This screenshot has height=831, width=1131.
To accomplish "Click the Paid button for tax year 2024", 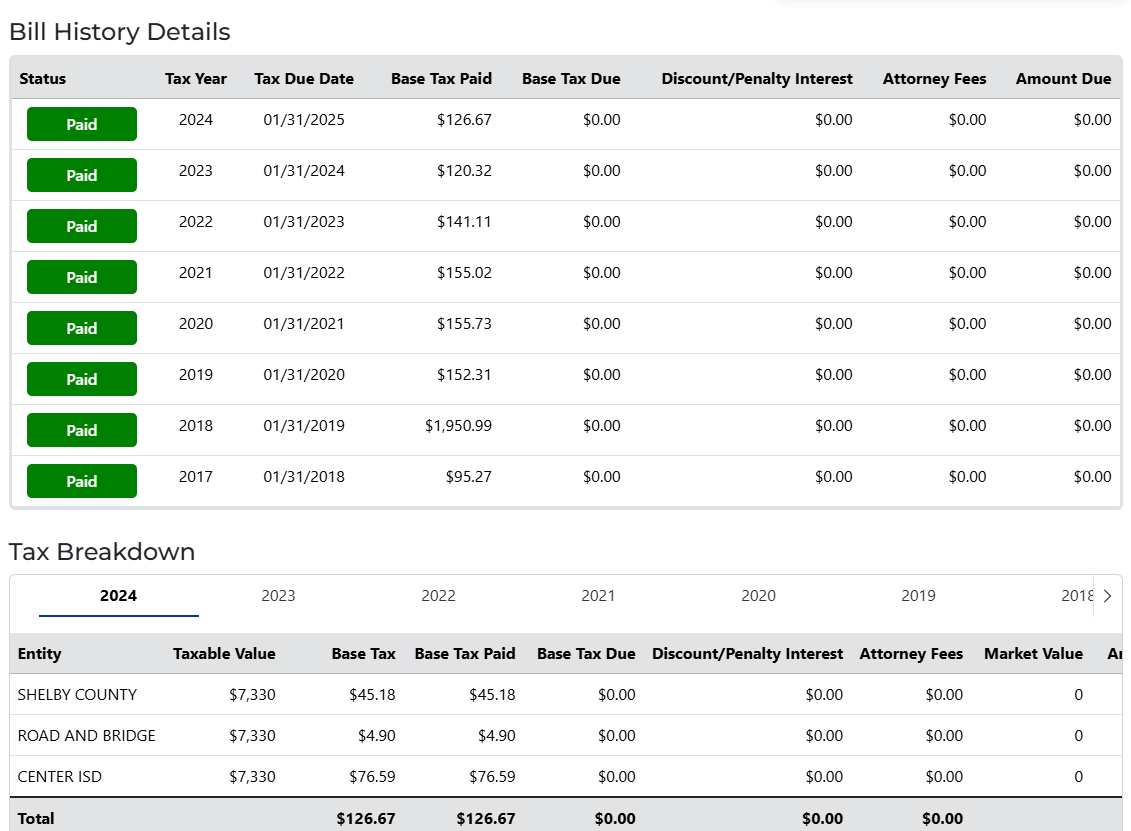I will 82,125.
